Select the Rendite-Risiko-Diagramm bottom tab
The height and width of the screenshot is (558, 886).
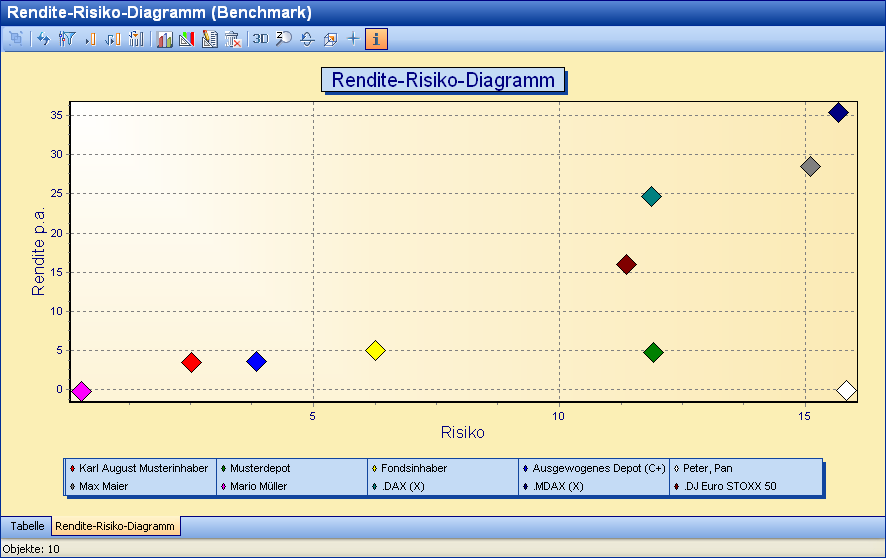(x=115, y=526)
